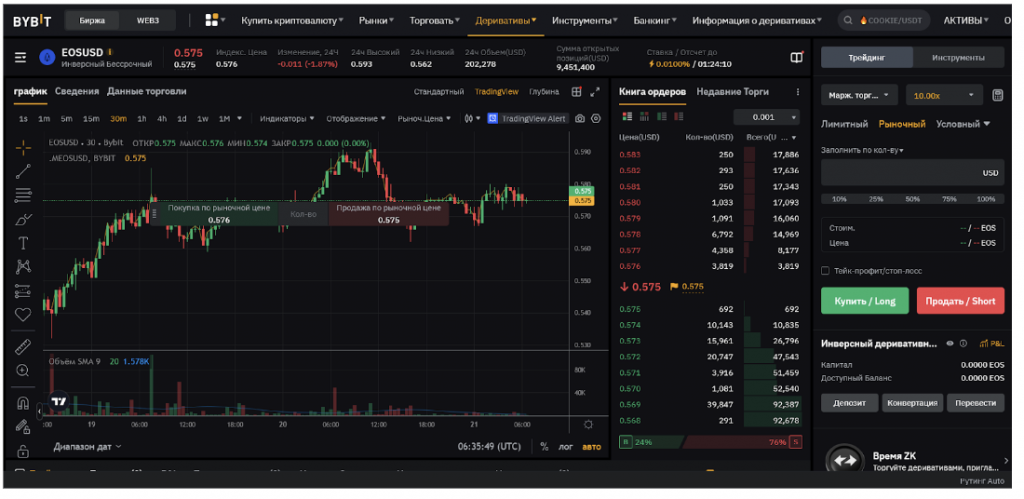This screenshot has width=1024, height=499.
Task: Toggle авто scale on chart
Action: [x=592, y=446]
